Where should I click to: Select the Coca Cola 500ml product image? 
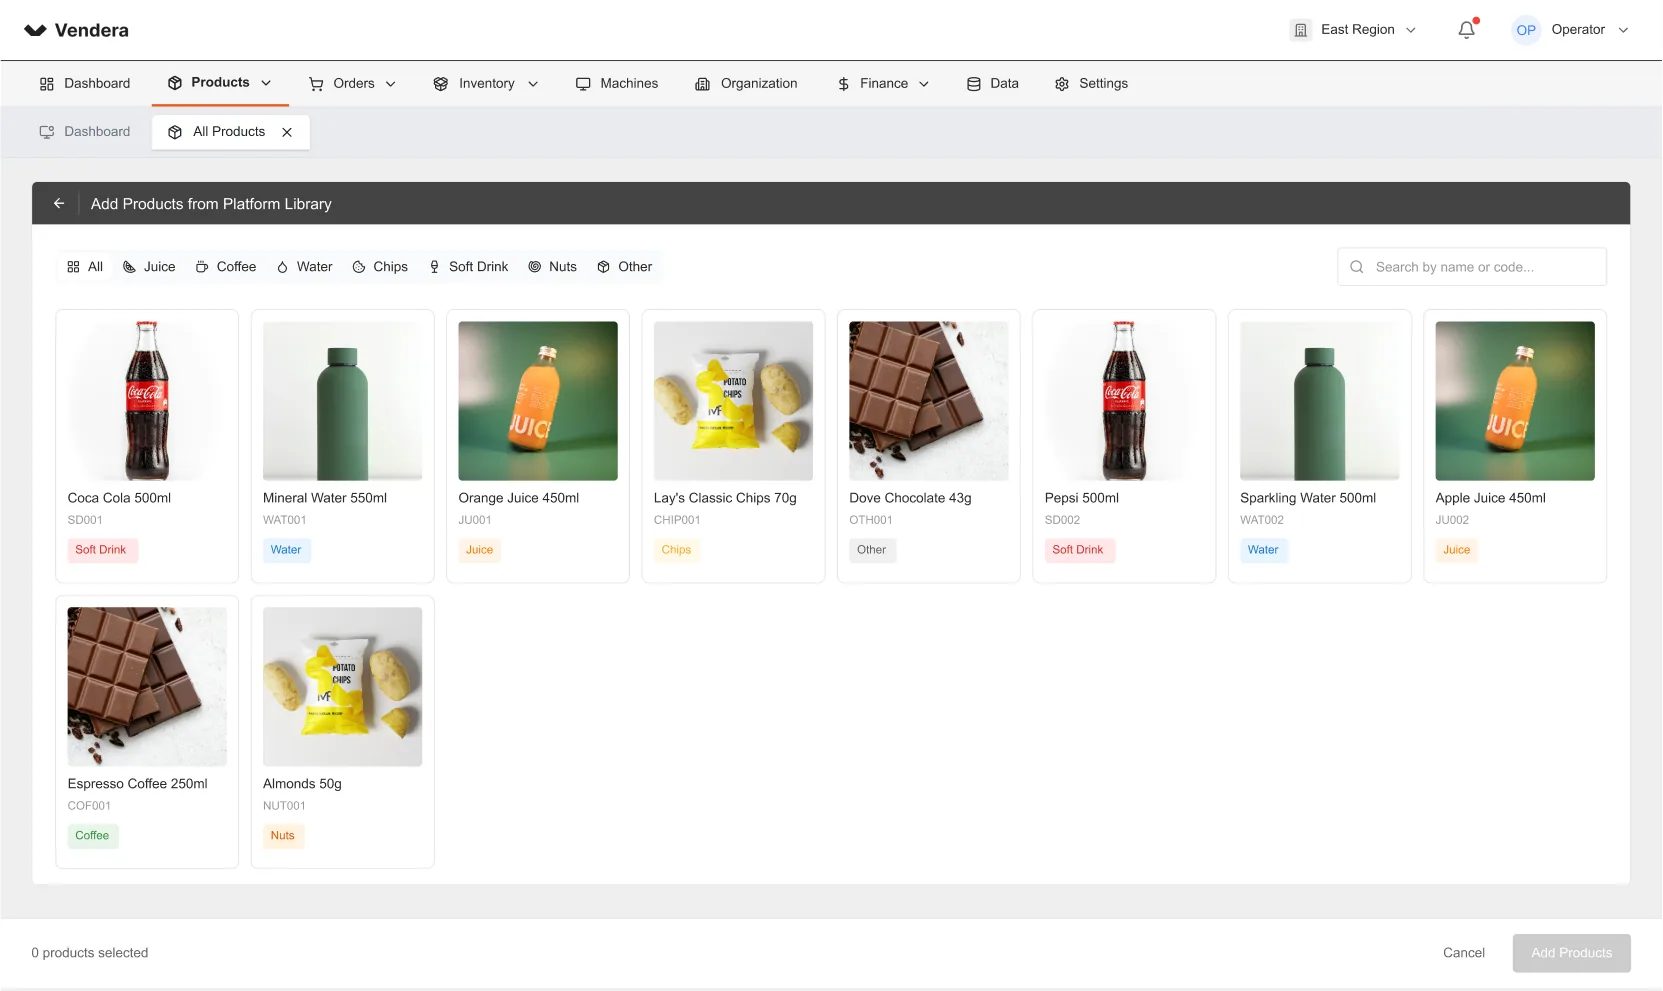pos(147,401)
